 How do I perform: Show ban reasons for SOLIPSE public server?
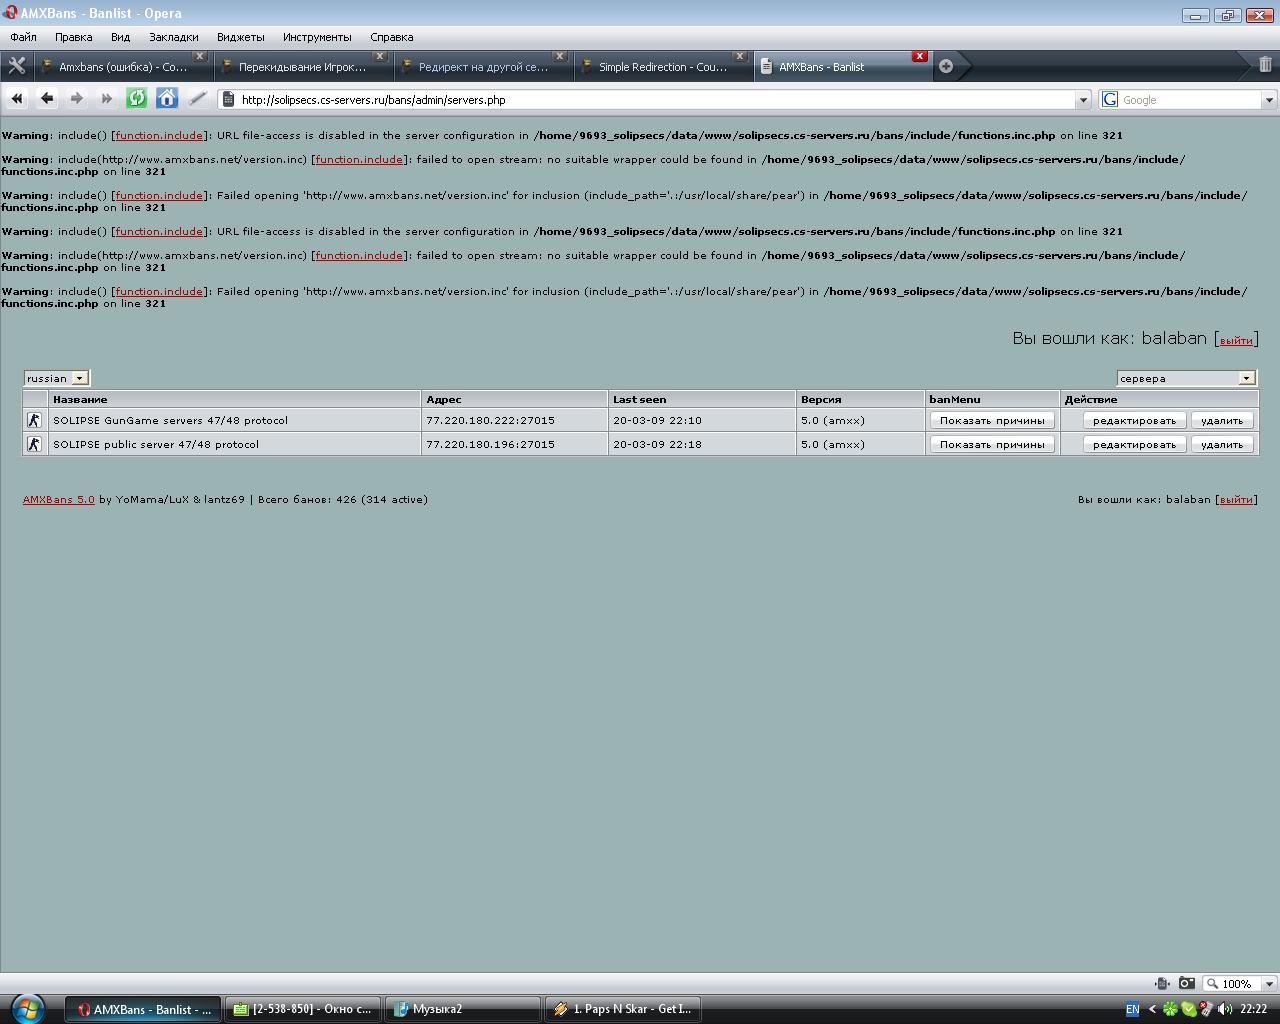(992, 444)
